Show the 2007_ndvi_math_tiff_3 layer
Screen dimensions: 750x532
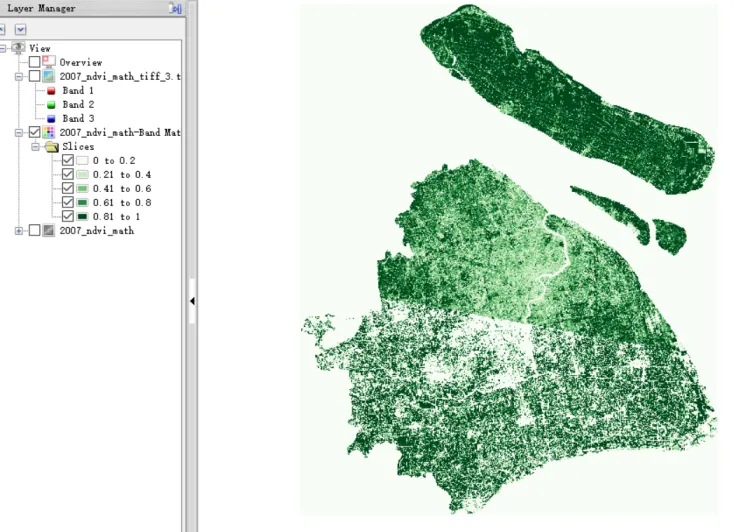coord(35,76)
